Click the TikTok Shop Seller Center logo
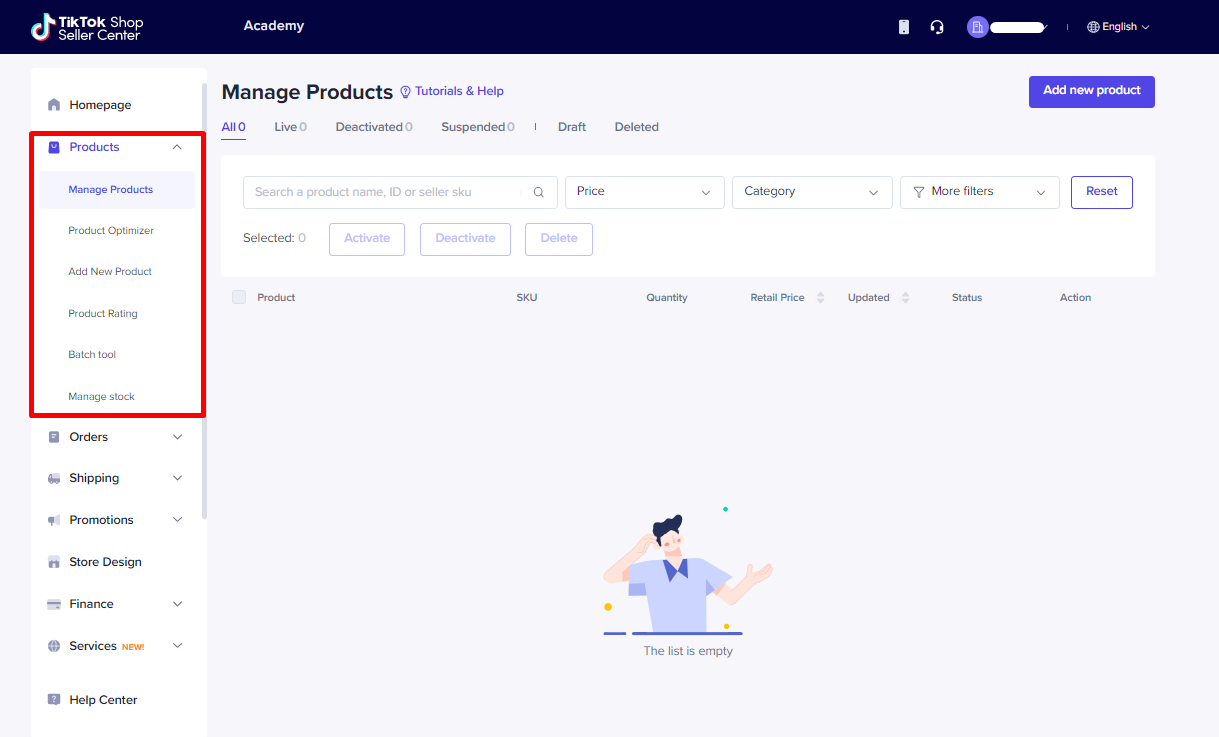This screenshot has height=737, width=1219. (x=85, y=27)
